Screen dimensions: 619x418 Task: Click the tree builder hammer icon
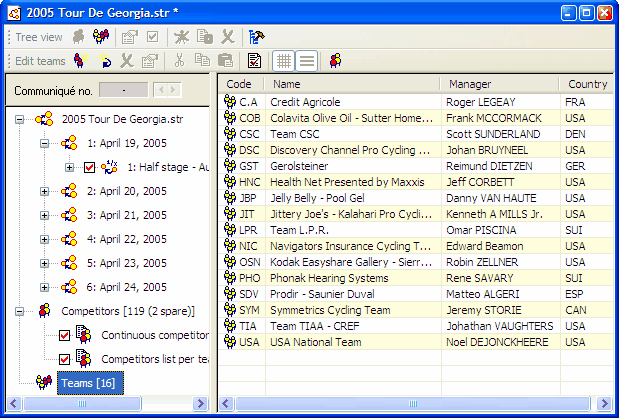pyautogui.click(x=257, y=37)
